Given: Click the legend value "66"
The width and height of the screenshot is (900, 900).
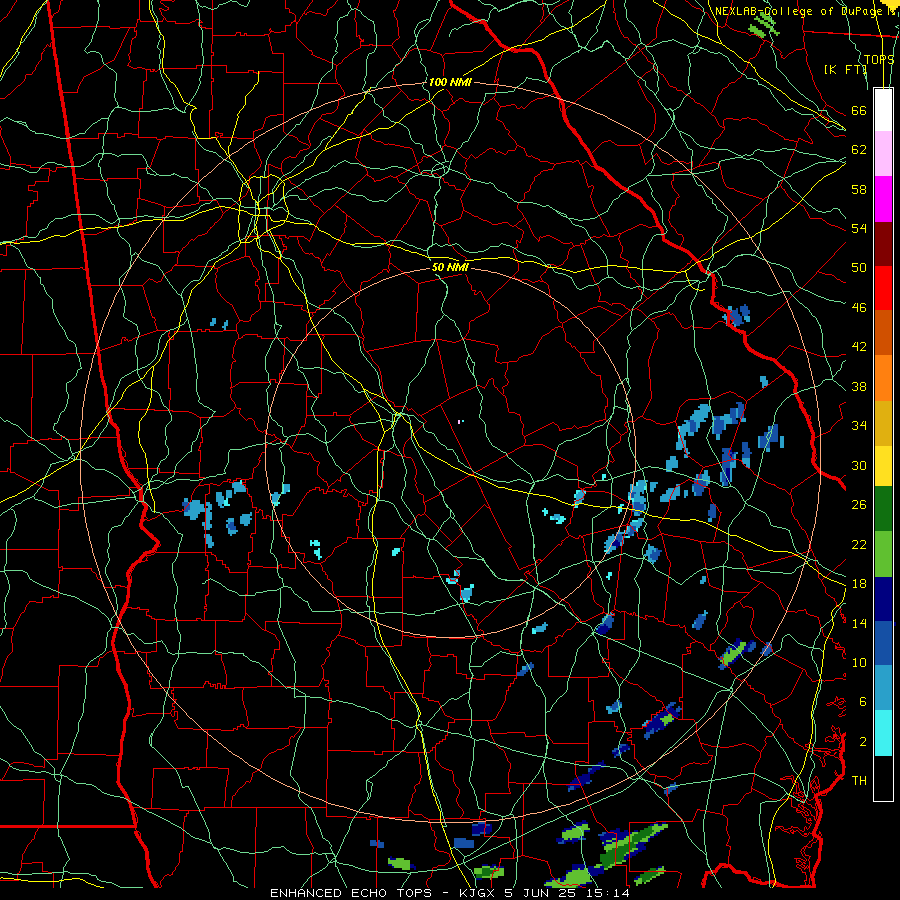Looking at the screenshot, I should [x=859, y=110].
